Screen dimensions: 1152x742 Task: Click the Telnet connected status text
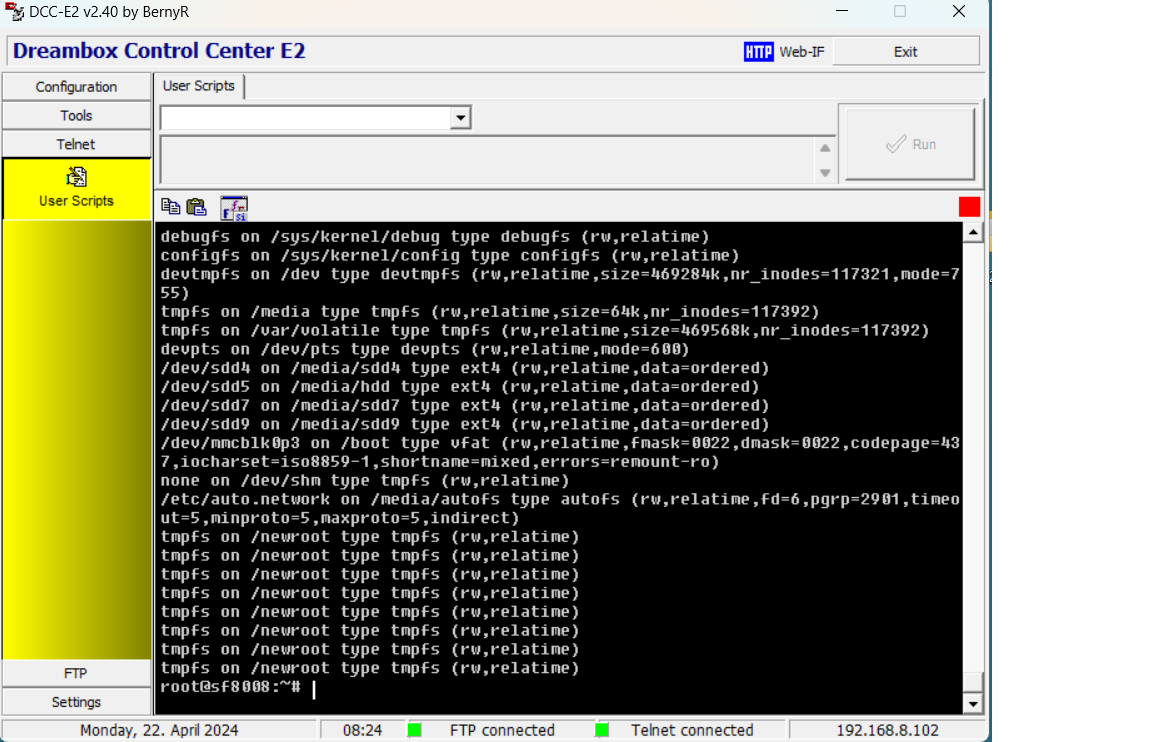point(692,730)
